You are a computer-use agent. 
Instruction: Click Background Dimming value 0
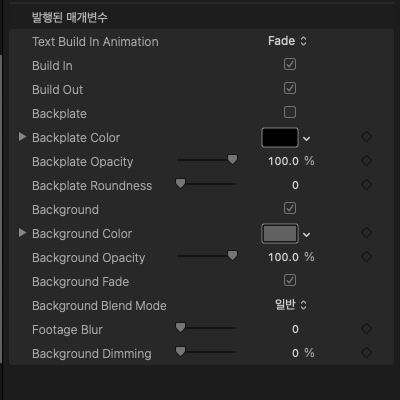(295, 353)
